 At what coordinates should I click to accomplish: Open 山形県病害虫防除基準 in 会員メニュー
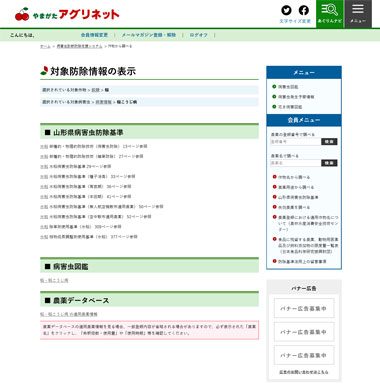tap(298, 197)
